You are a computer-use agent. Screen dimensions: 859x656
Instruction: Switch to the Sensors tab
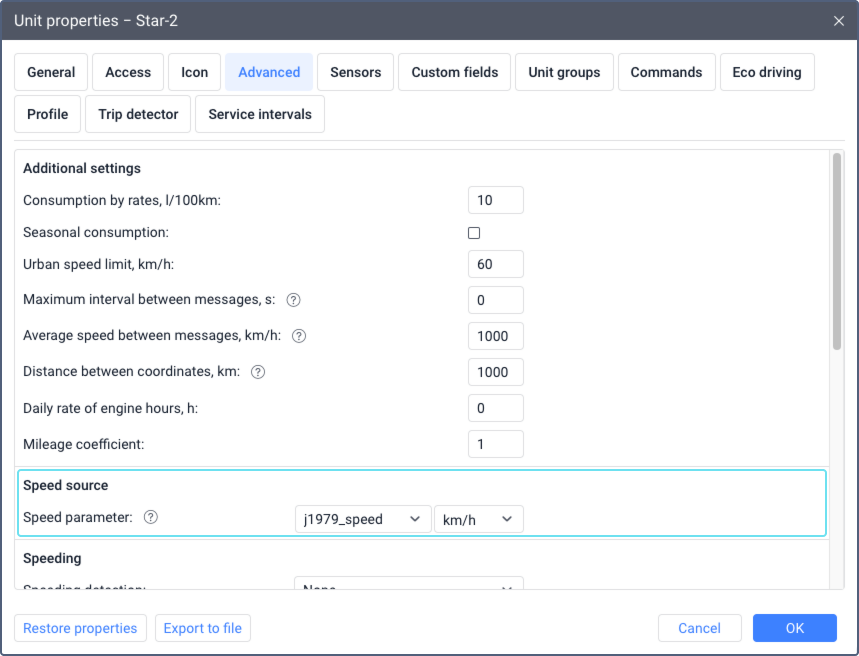pyautogui.click(x=355, y=72)
